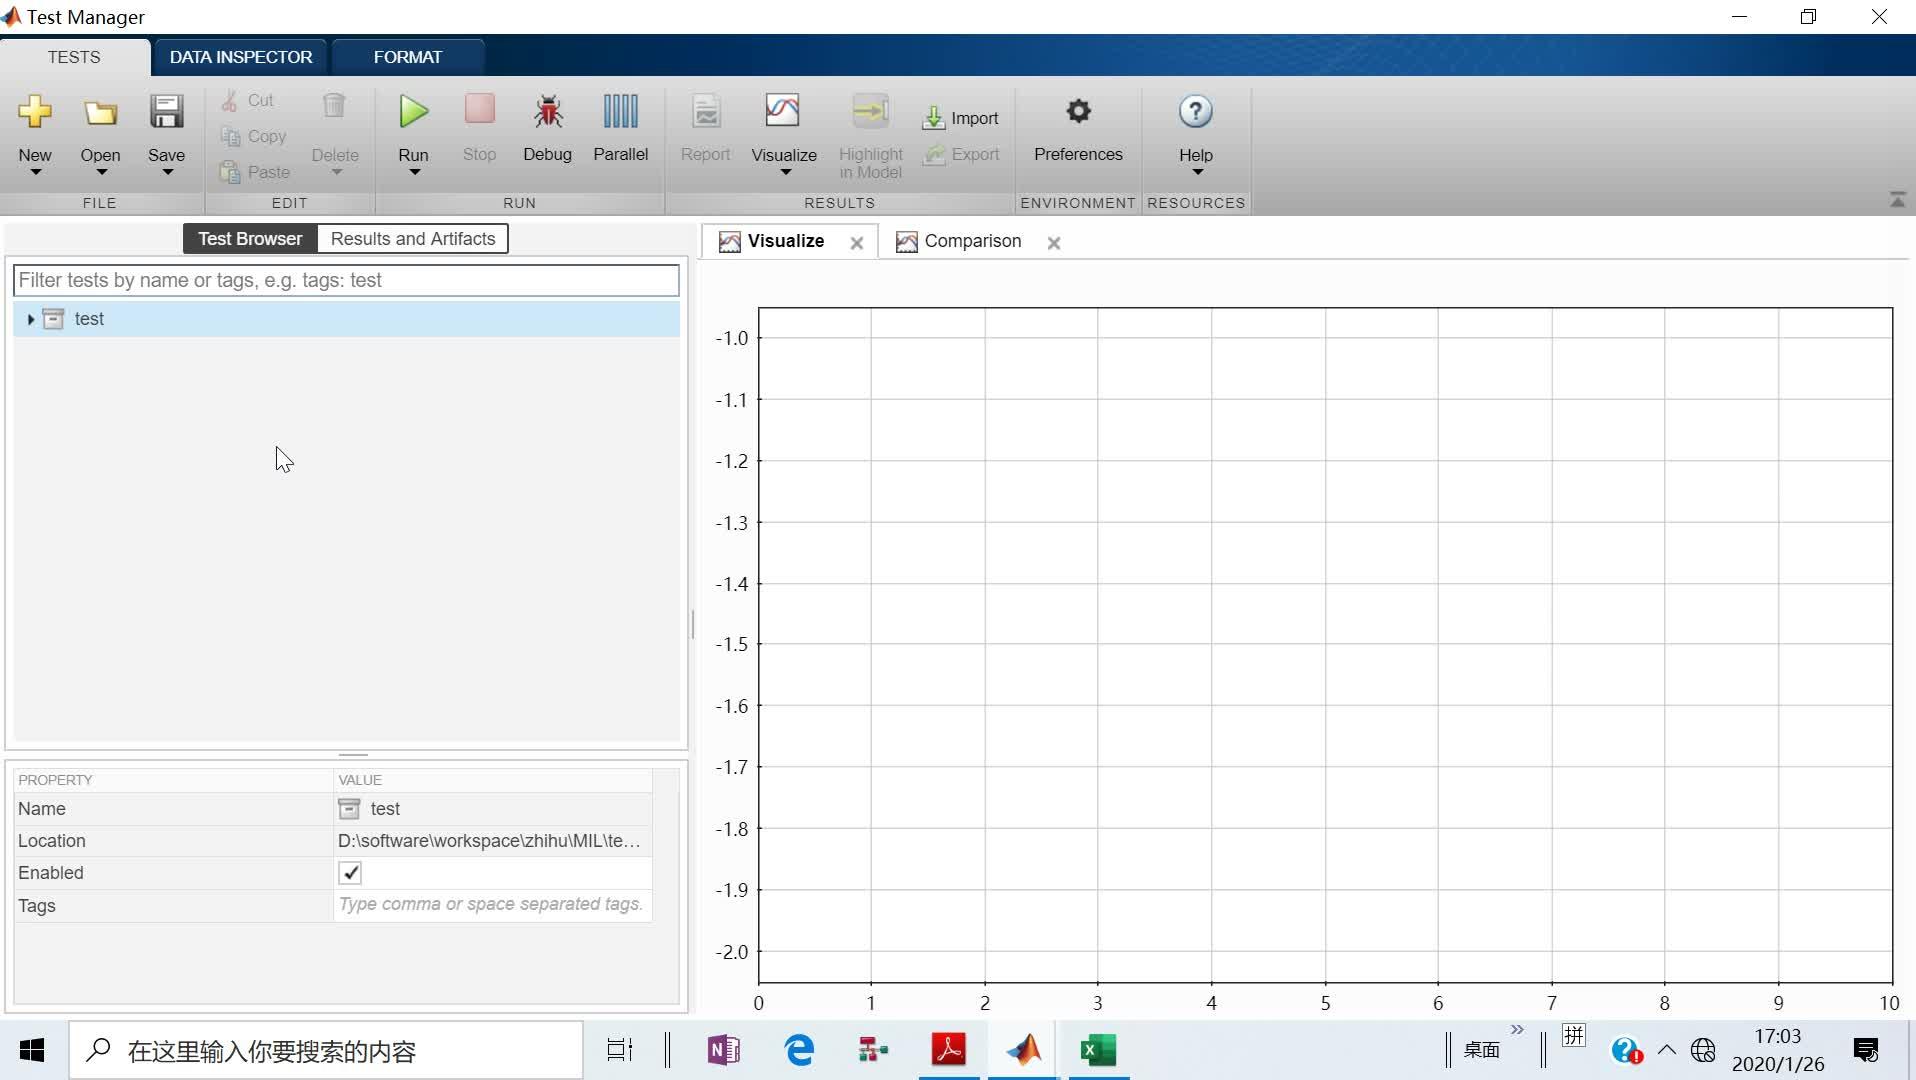The width and height of the screenshot is (1916, 1080).
Task: Close the Visualize tab
Action: click(856, 242)
